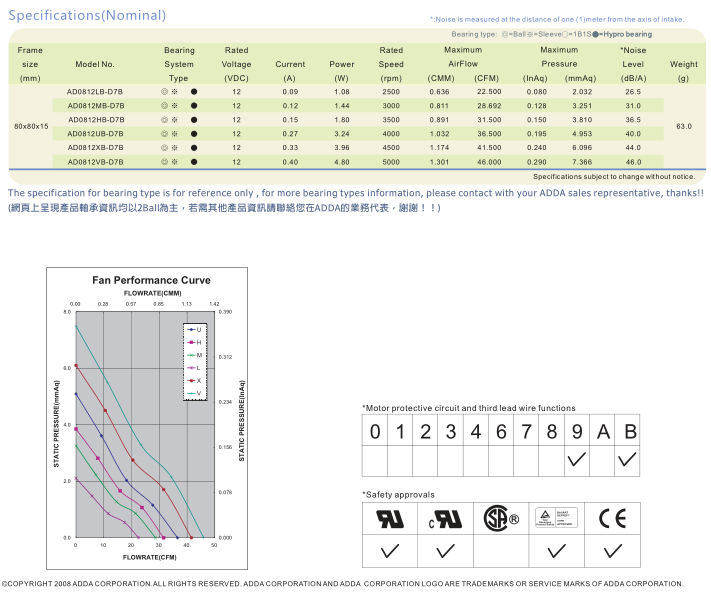This screenshot has width=711, height=593.
Task: Click the M series entry in chart legend
Action: pos(195,355)
